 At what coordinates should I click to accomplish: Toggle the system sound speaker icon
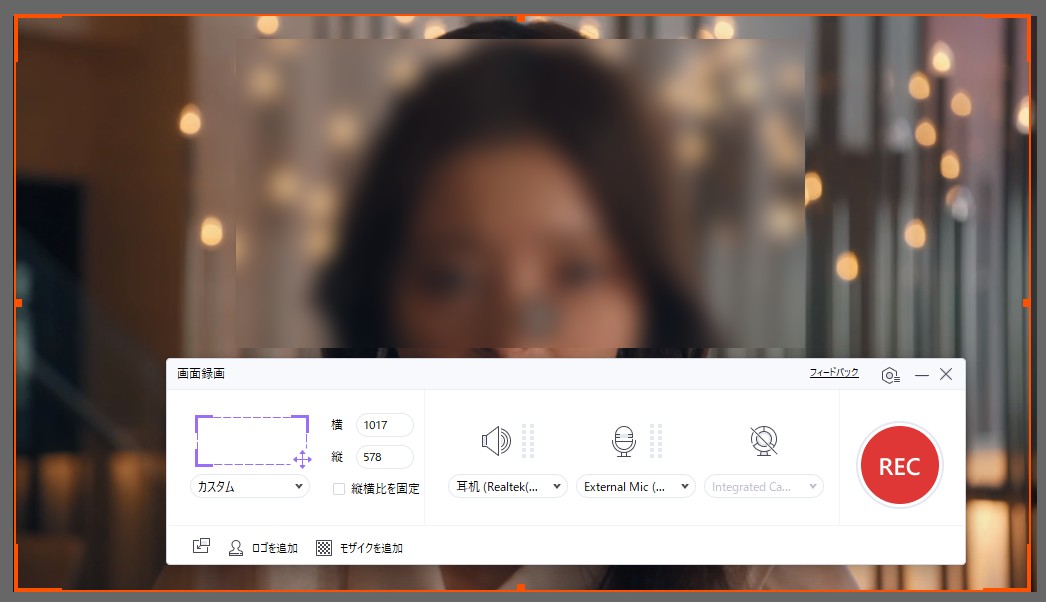495,440
